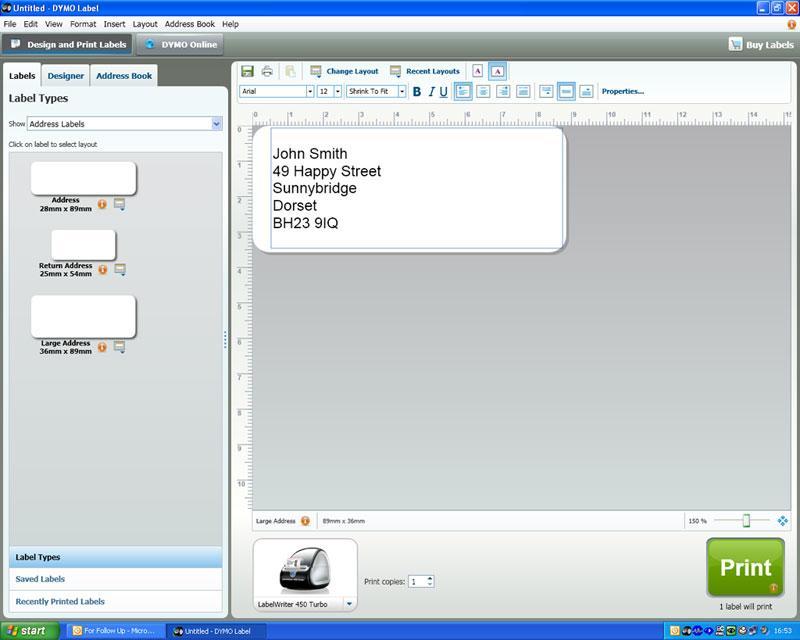Click the Buy Labels cart icon
This screenshot has width=800, height=640.
(735, 44)
